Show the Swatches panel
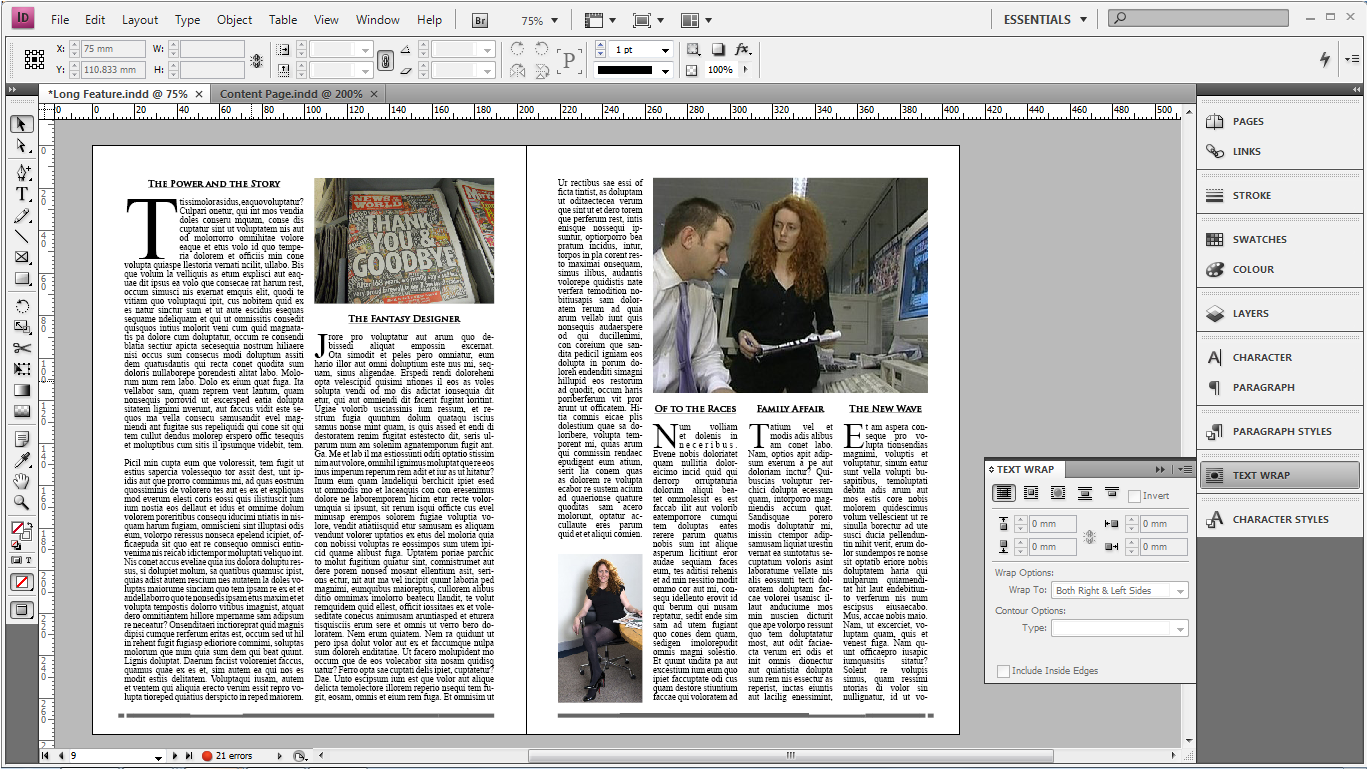 pyautogui.click(x=1259, y=239)
